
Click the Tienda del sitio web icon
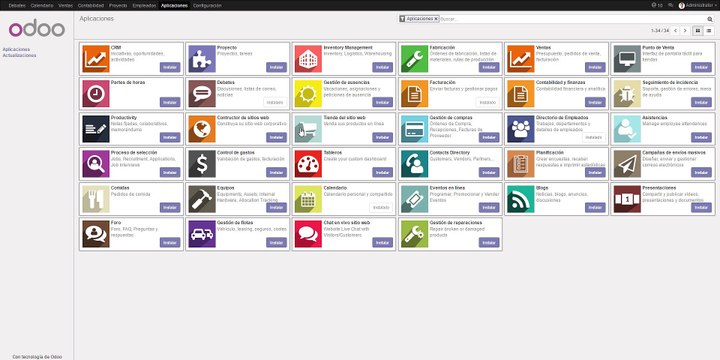(308, 129)
